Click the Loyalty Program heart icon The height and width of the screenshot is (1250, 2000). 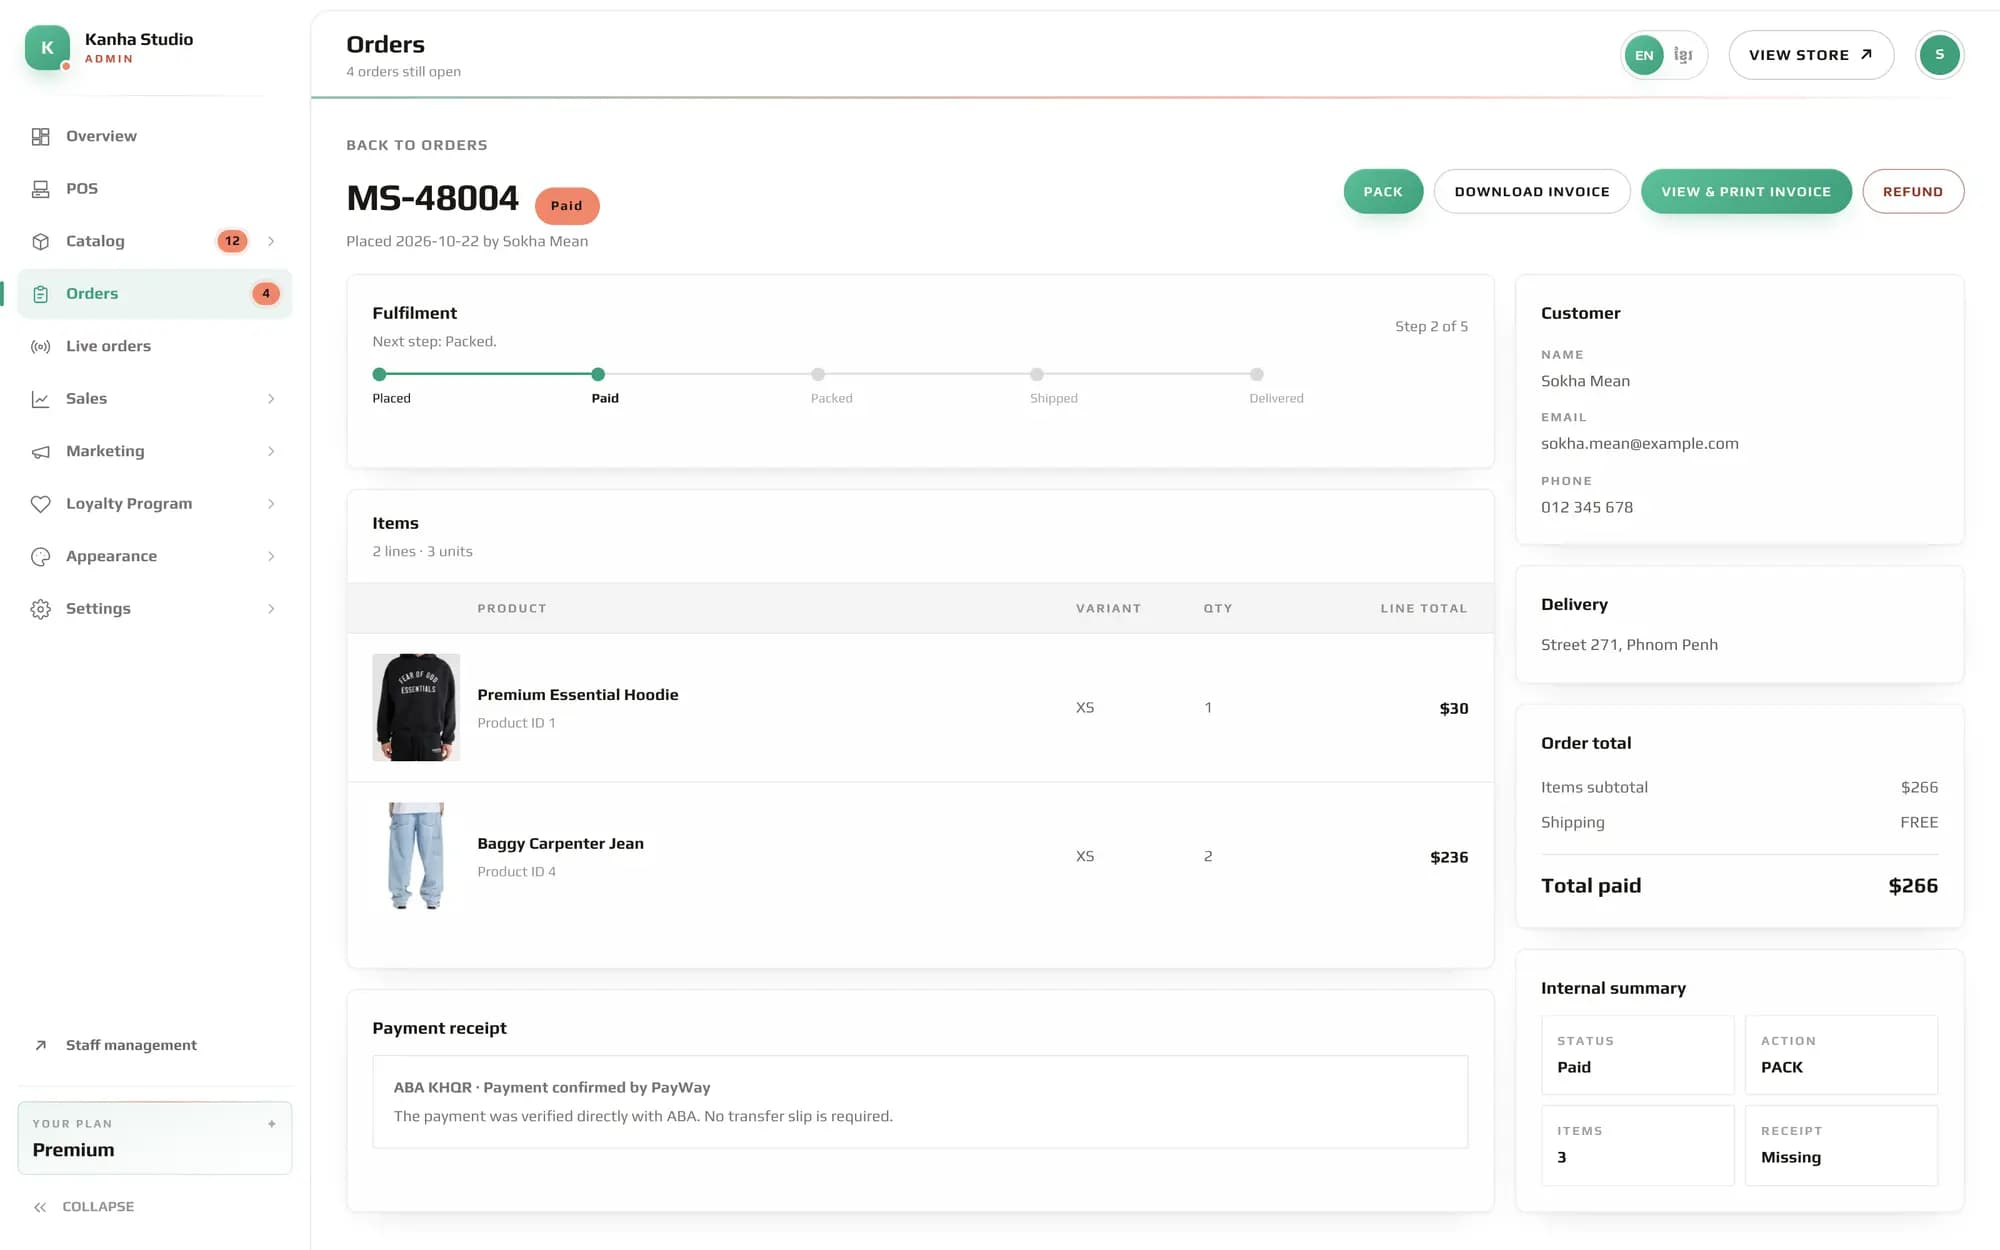40,504
